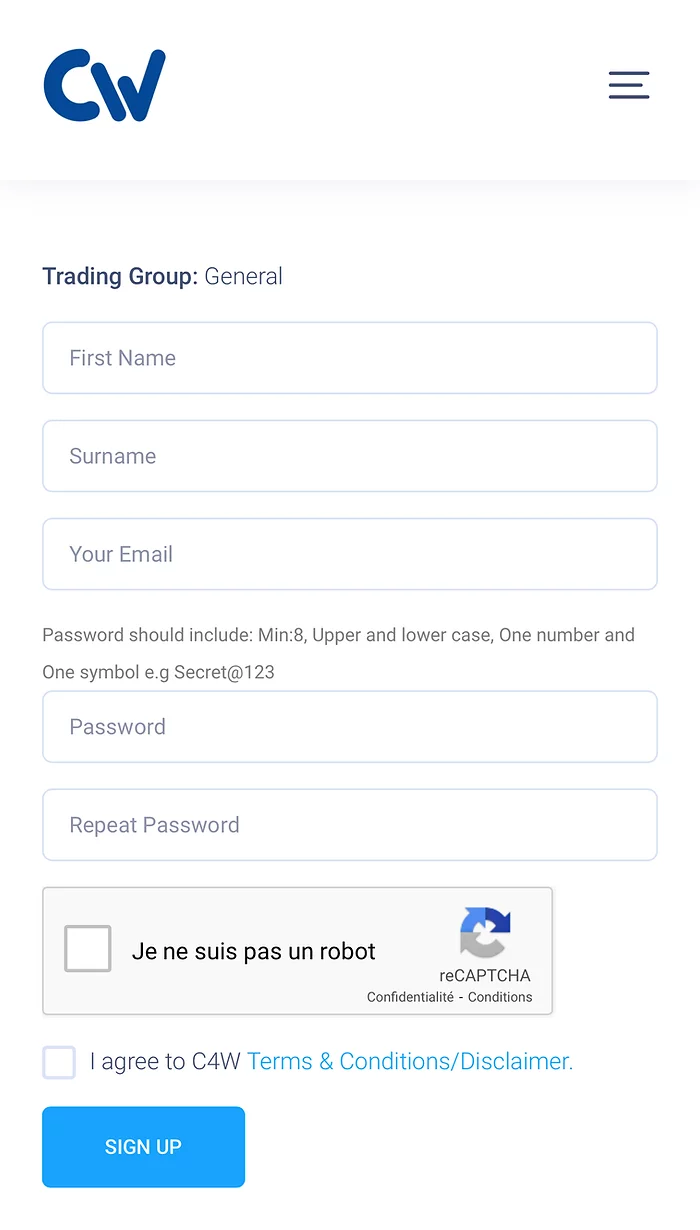
Task: Tick the Terms & Conditions agreement checkbox
Action: tap(59, 1062)
